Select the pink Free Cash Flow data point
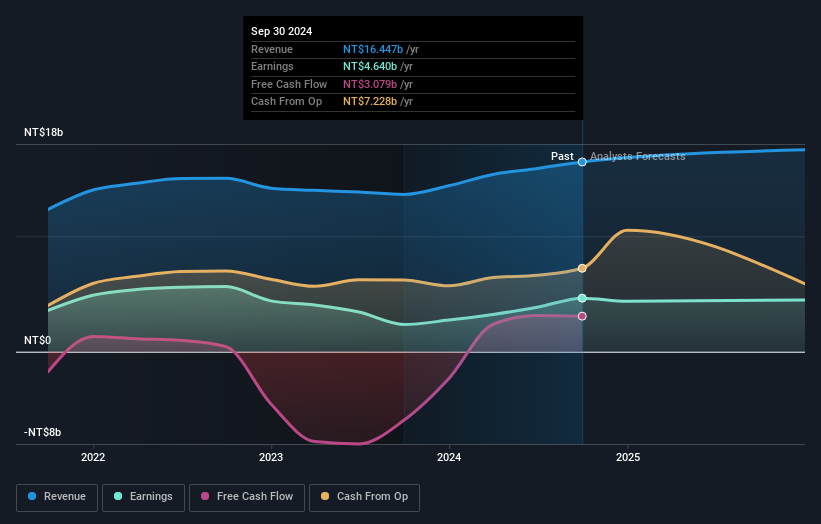This screenshot has height=524, width=821. pos(582,316)
